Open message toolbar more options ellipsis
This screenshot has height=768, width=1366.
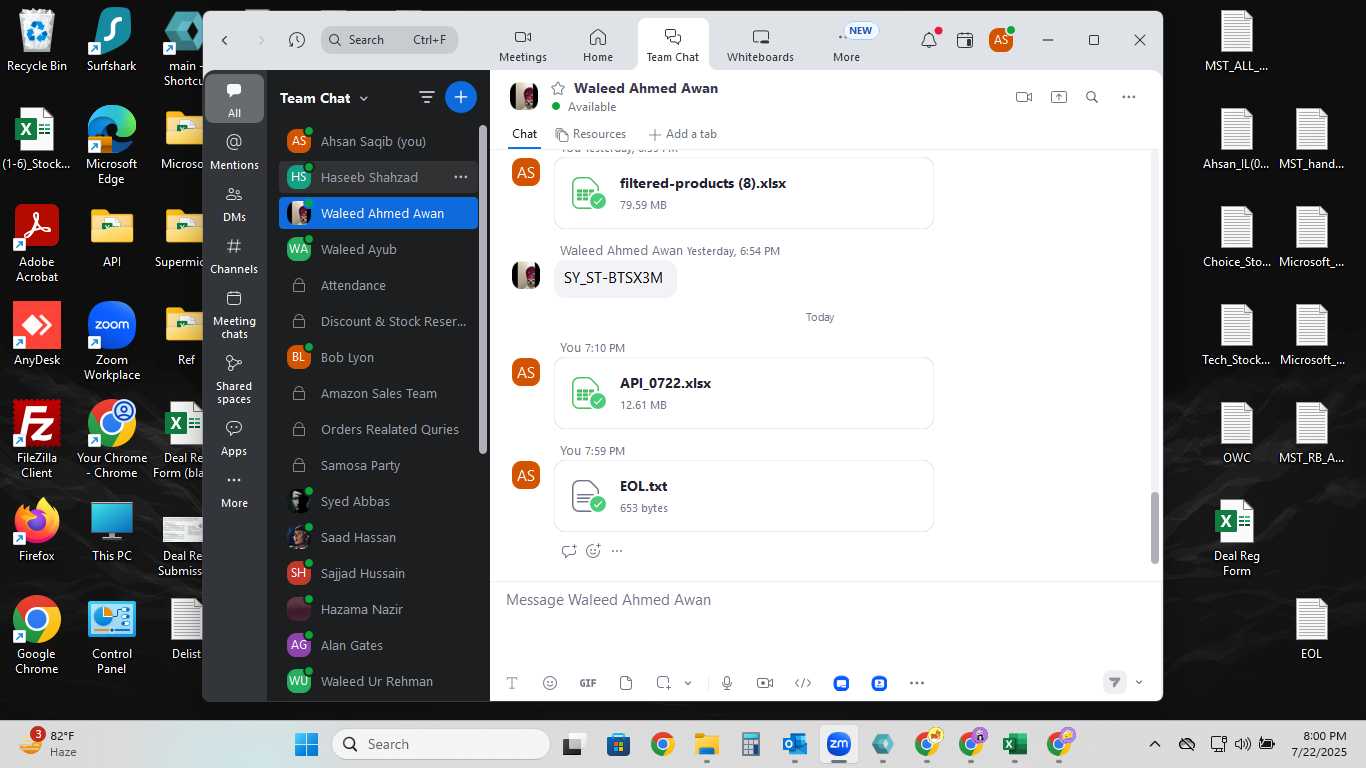917,683
